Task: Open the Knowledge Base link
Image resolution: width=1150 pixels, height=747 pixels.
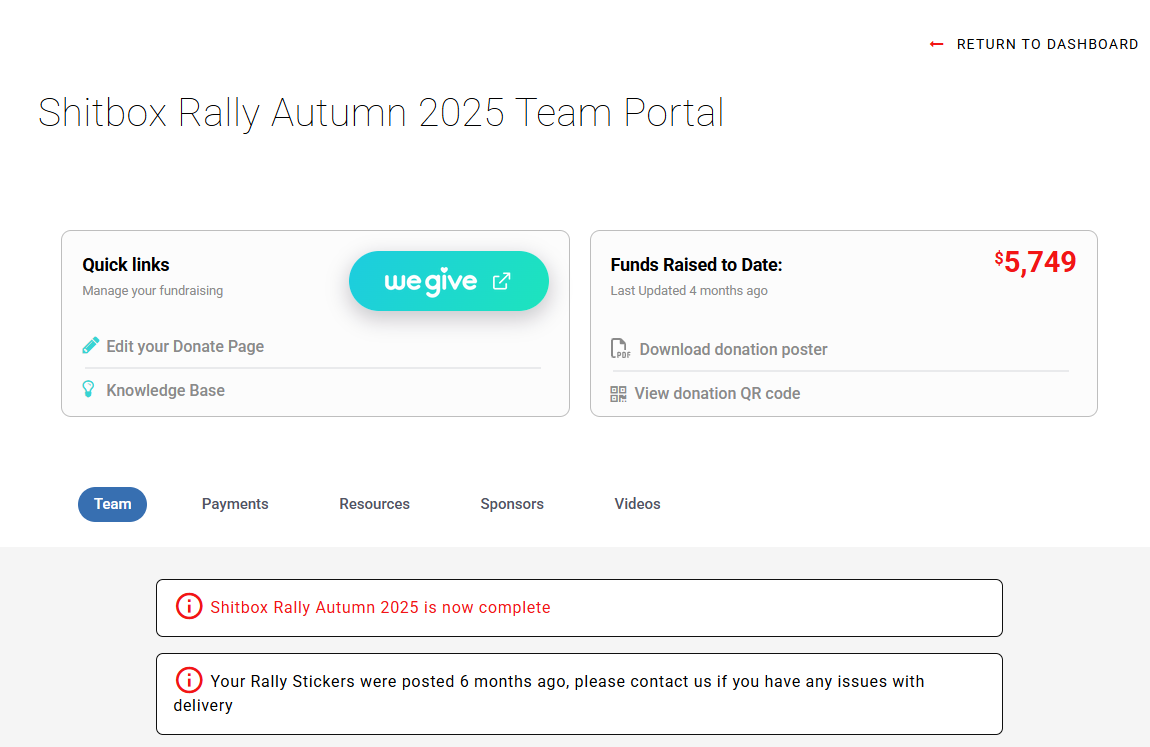Action: (x=165, y=390)
